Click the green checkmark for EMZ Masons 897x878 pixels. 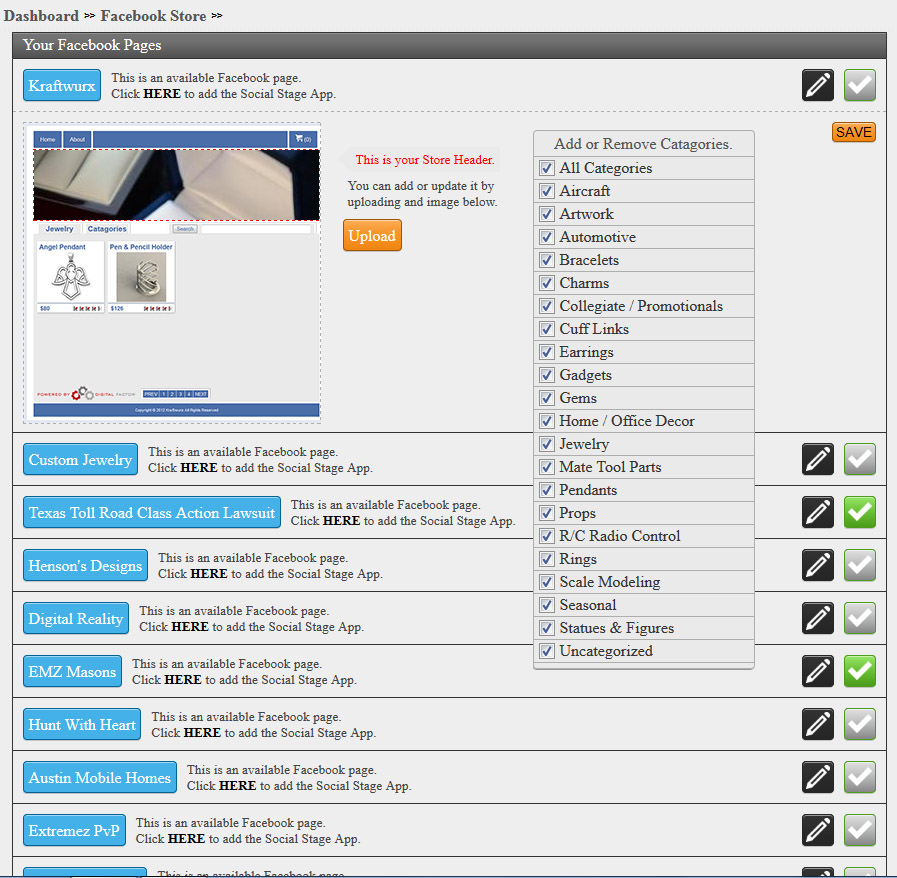(860, 671)
